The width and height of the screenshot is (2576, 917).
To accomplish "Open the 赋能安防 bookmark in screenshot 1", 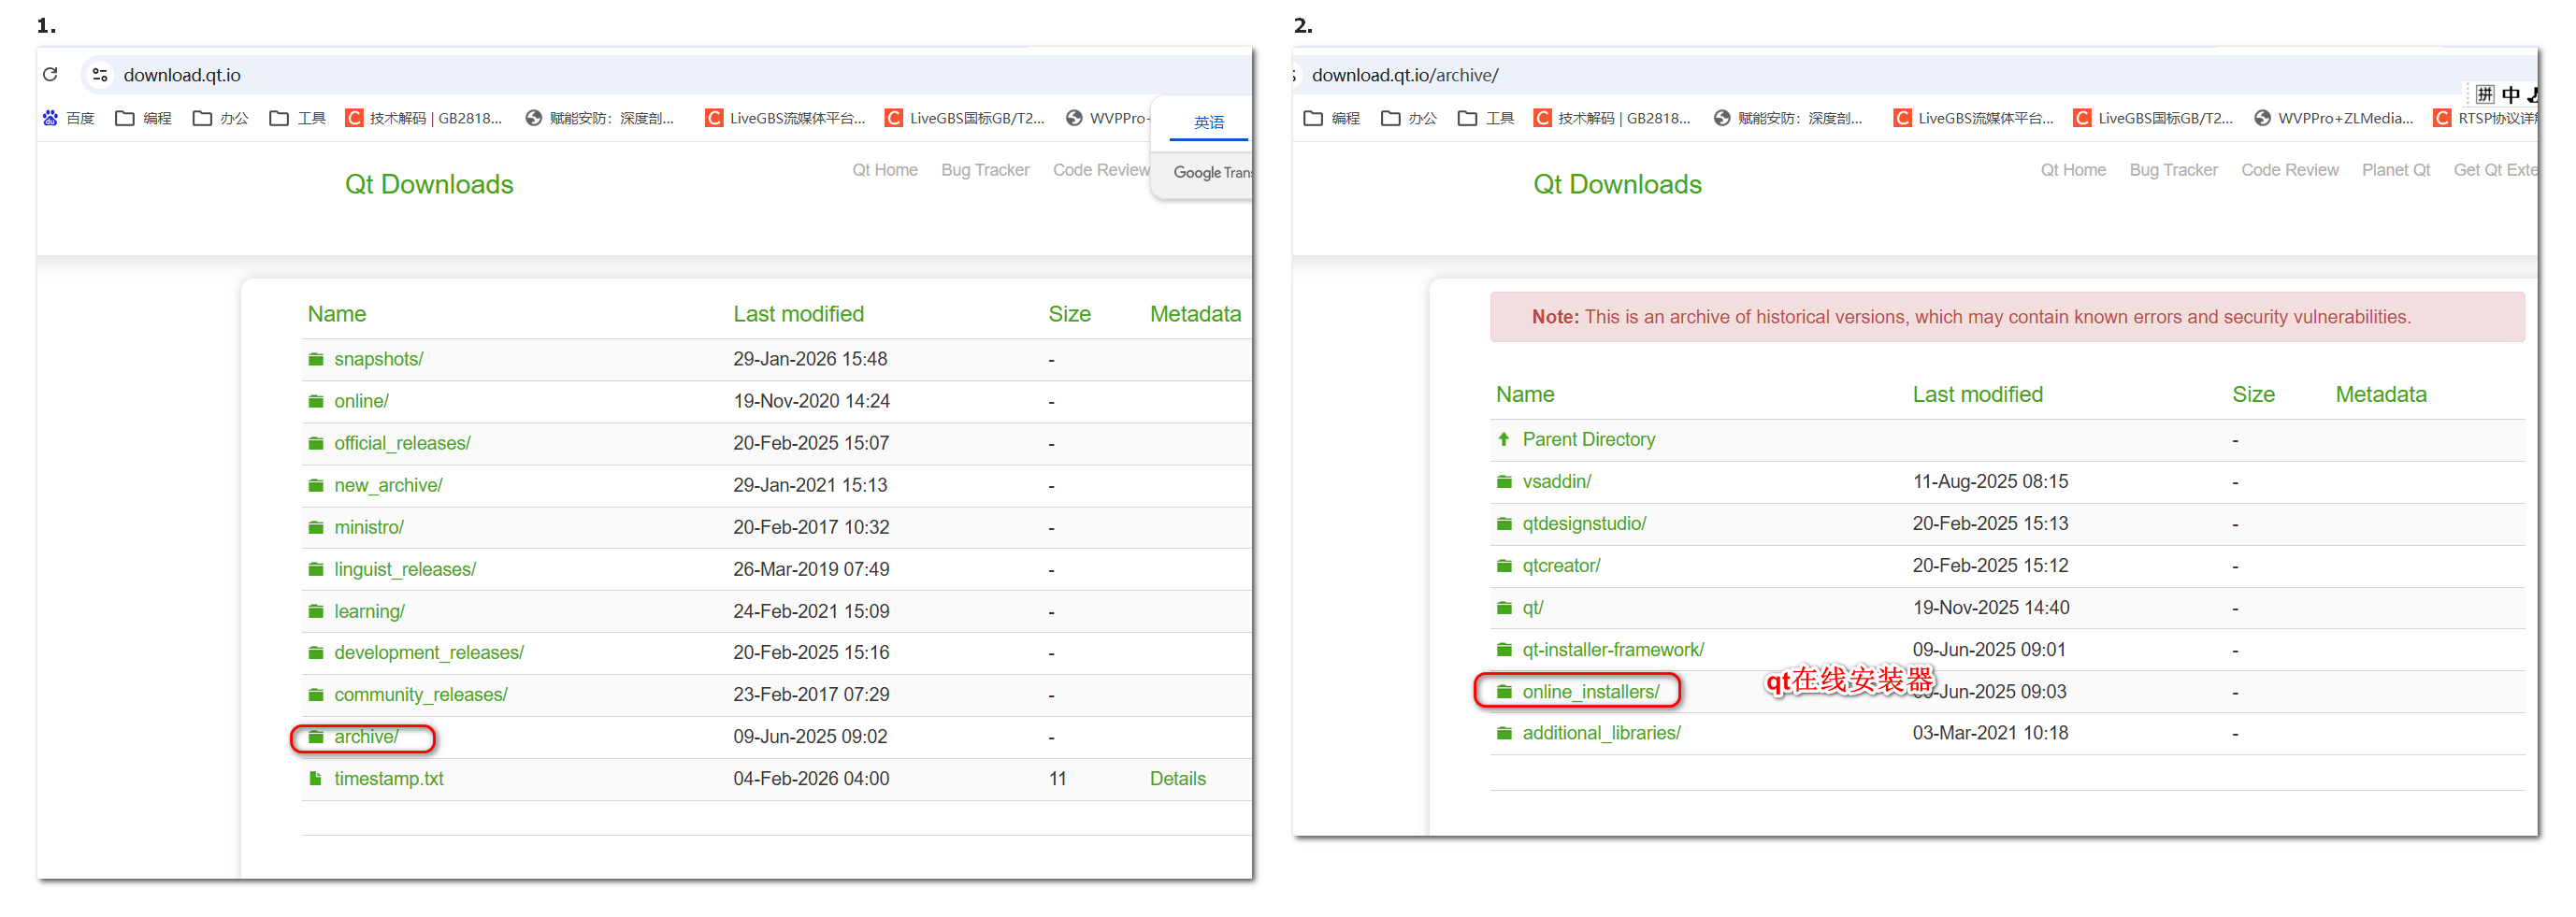I will tap(600, 118).
